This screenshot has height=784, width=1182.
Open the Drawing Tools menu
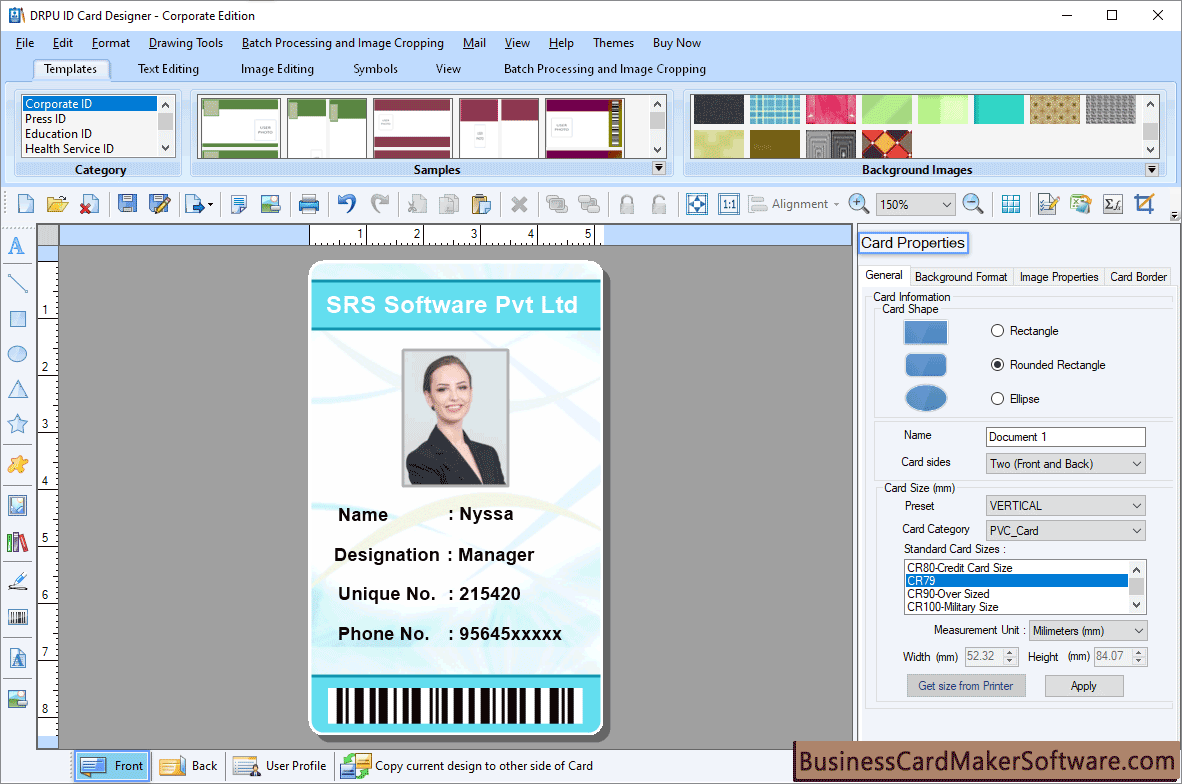point(185,42)
